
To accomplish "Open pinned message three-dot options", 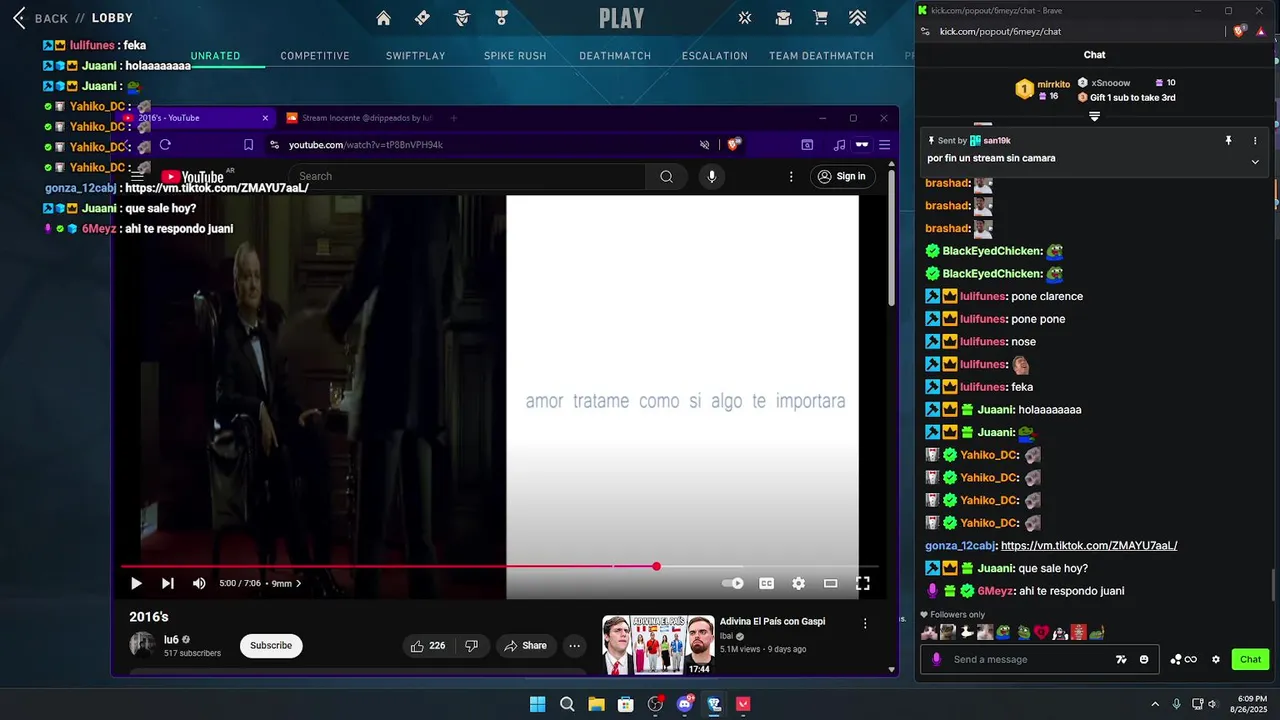I will coord(1255,141).
